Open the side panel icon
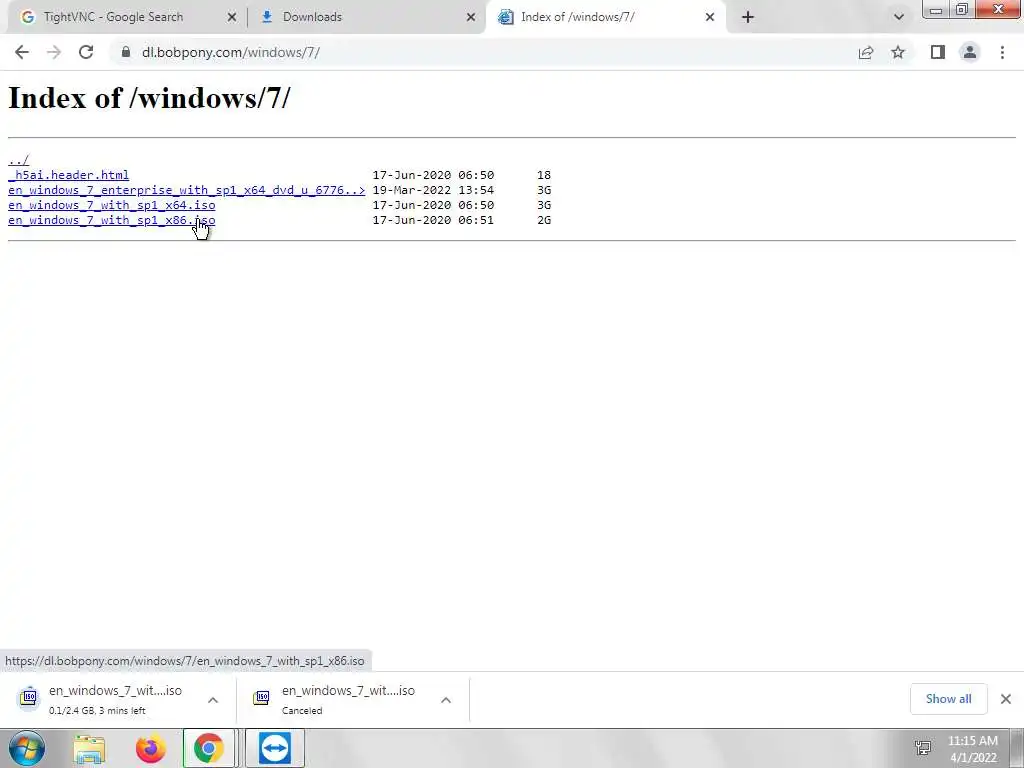1024x768 pixels. click(938, 52)
